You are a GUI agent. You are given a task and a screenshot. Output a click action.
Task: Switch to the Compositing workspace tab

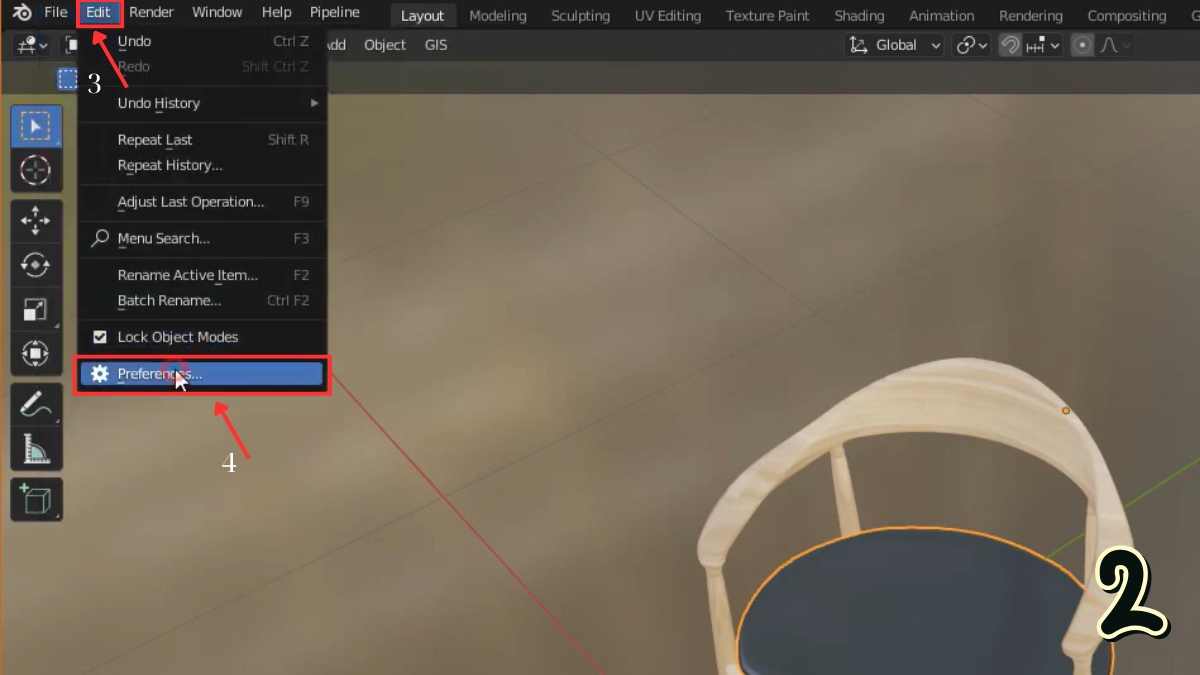(x=1126, y=16)
